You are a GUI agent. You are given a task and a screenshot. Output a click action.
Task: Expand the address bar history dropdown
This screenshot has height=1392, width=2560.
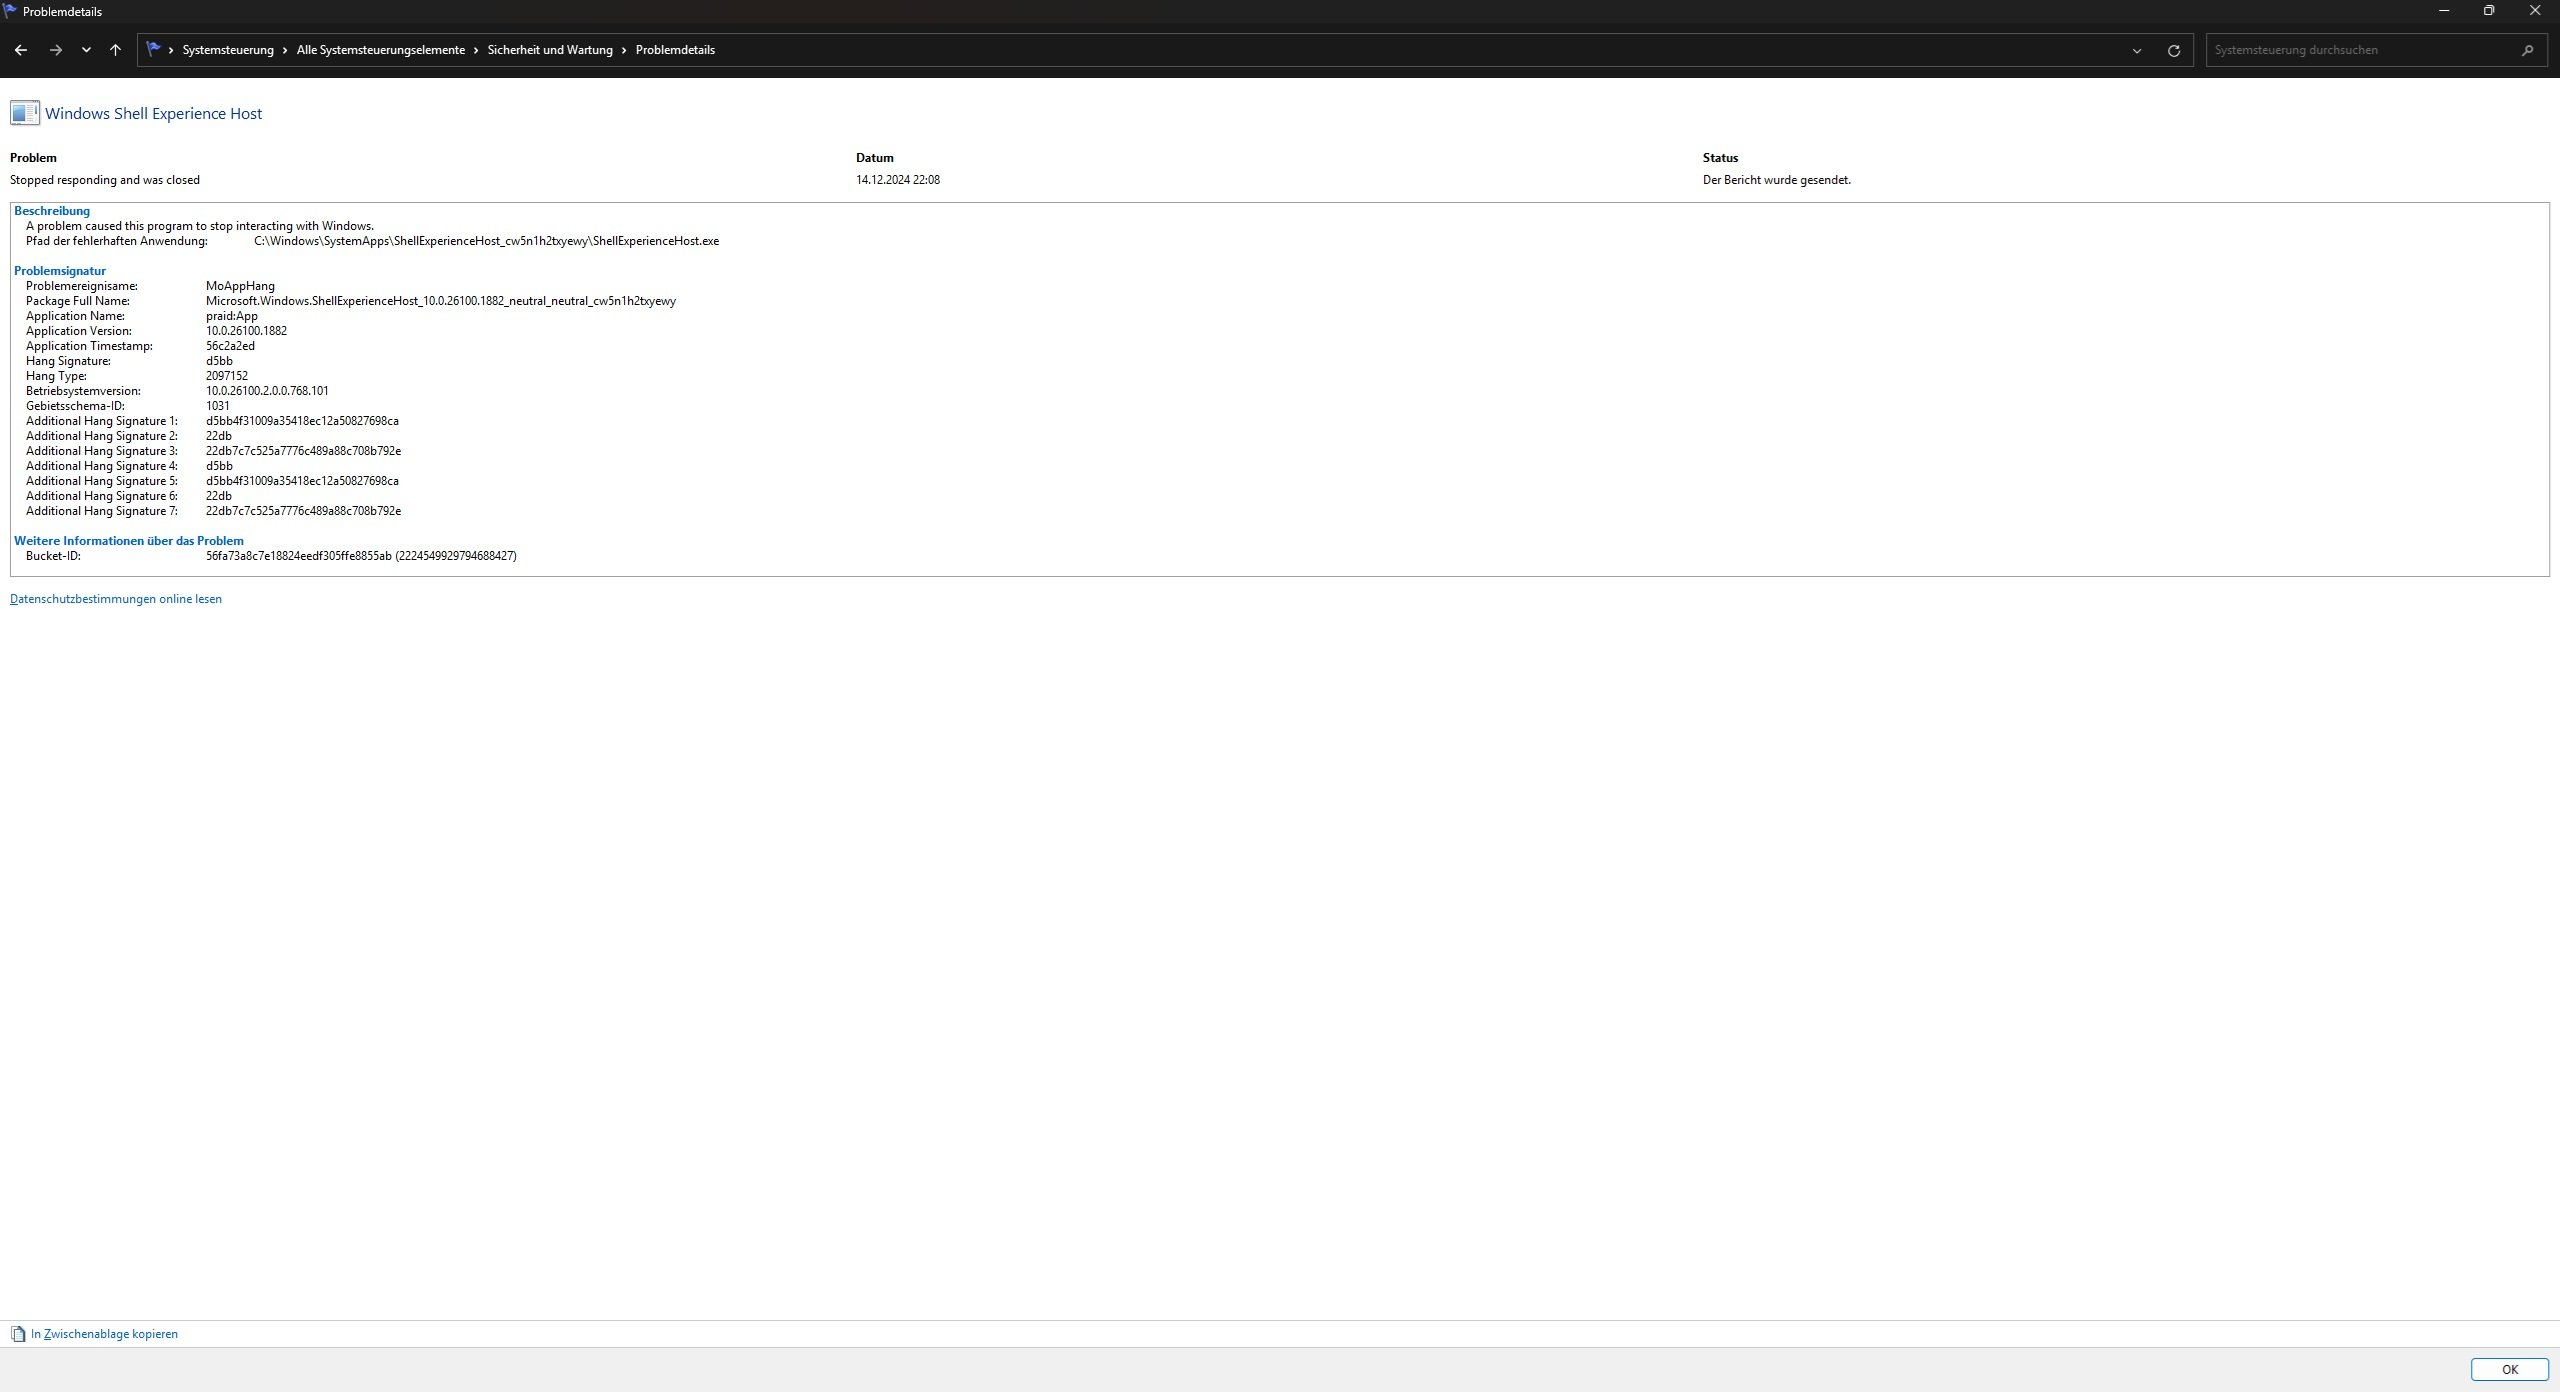tap(2136, 50)
